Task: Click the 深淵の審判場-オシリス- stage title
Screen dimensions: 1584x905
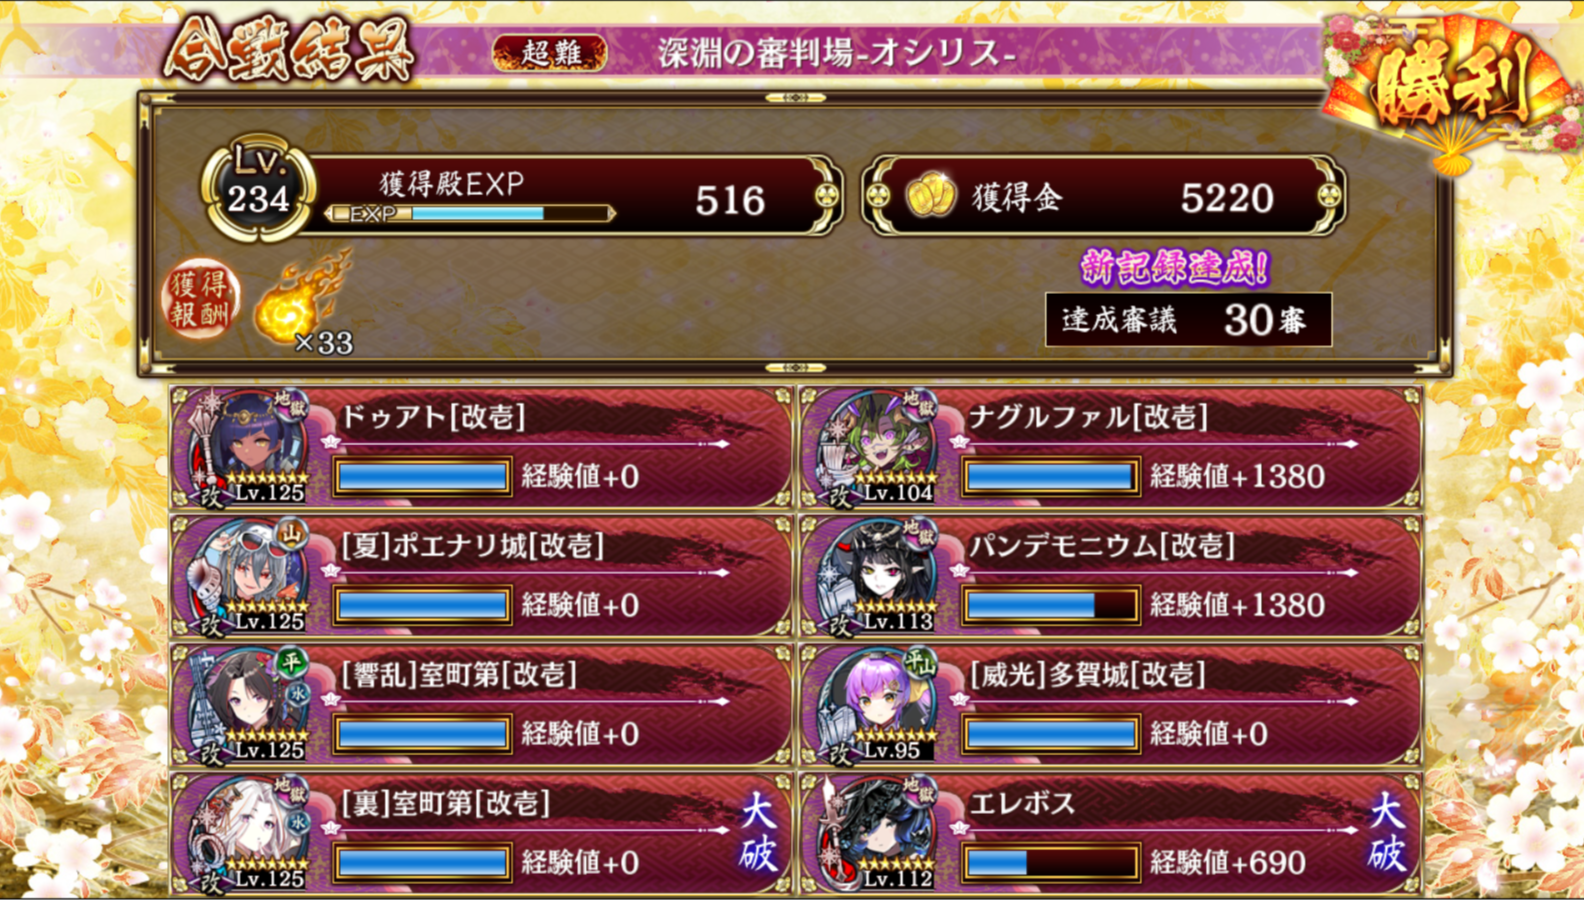Action: (836, 53)
